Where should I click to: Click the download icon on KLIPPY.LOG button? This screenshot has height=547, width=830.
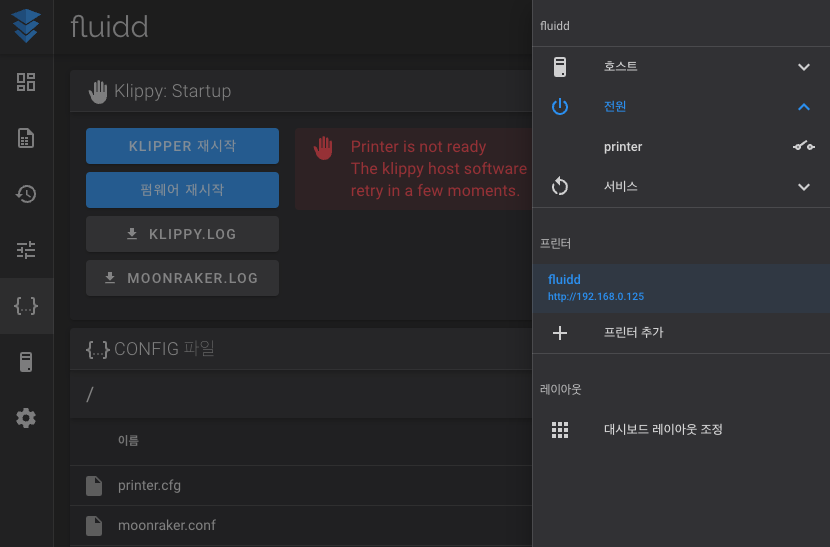pyautogui.click(x=132, y=234)
